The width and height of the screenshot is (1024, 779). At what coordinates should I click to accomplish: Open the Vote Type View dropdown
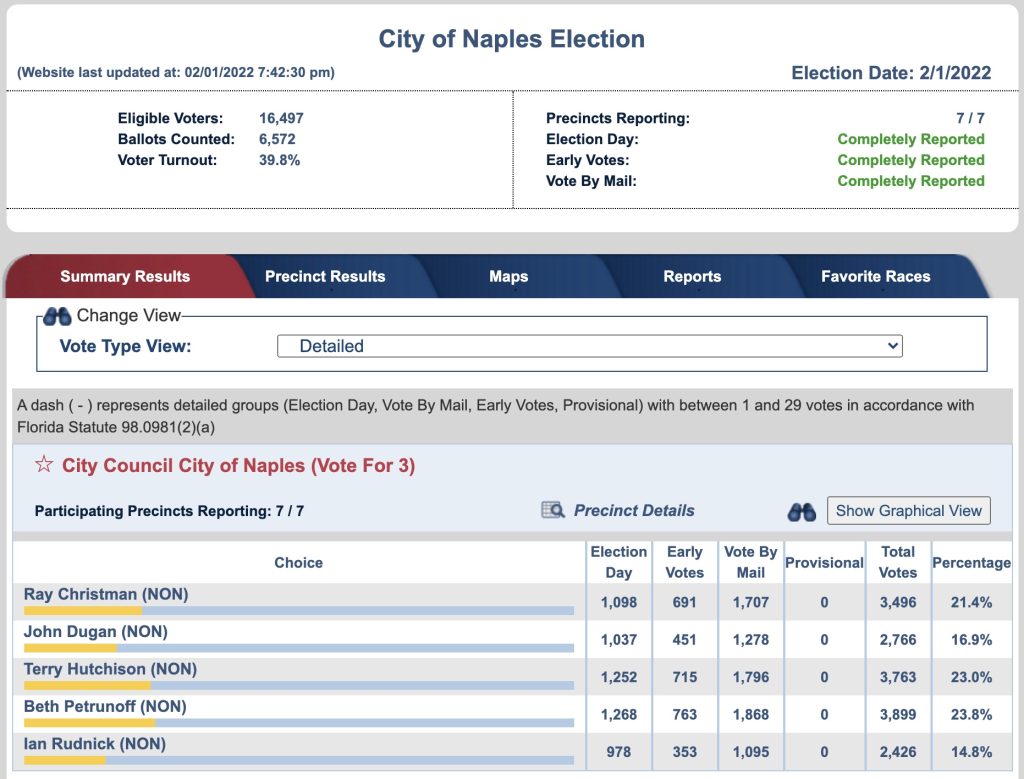[x=589, y=346]
